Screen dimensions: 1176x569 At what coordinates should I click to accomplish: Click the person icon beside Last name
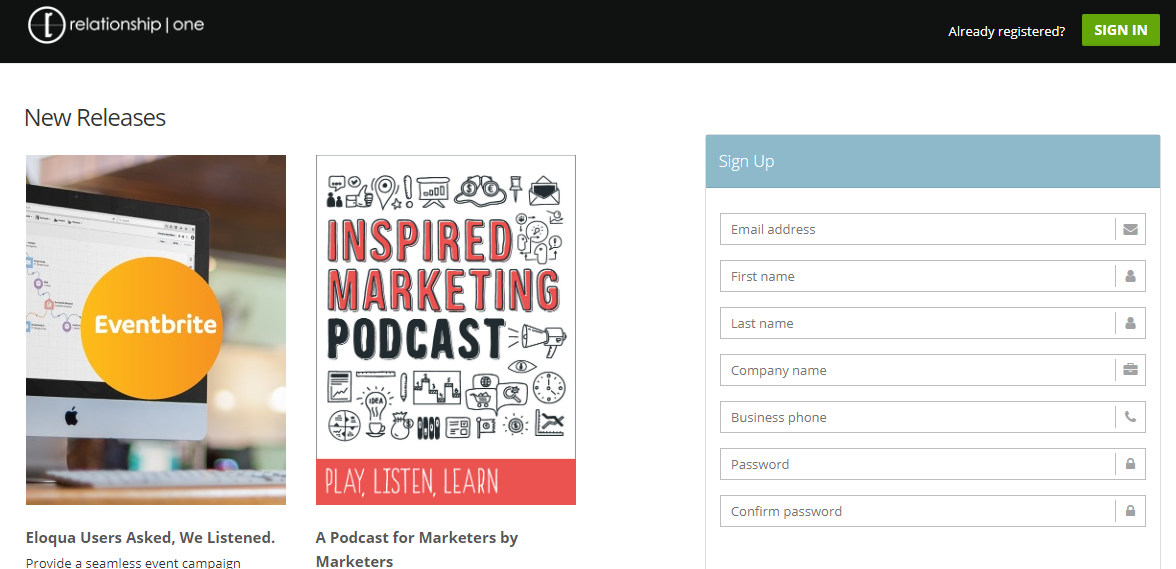1130,324
